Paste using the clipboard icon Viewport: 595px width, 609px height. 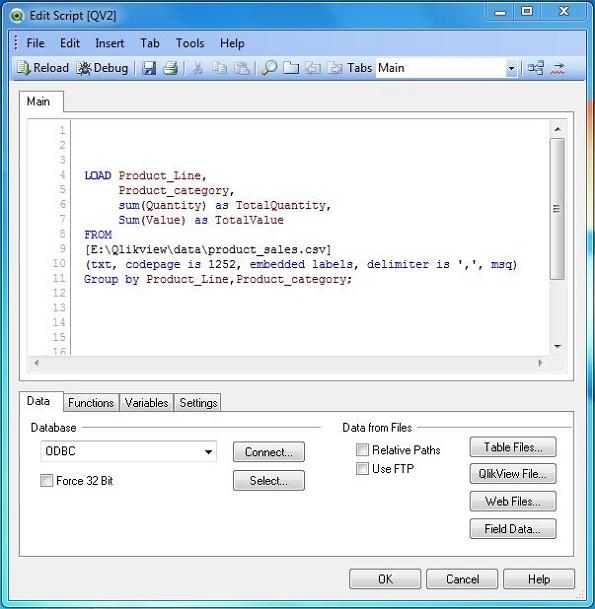(x=242, y=68)
